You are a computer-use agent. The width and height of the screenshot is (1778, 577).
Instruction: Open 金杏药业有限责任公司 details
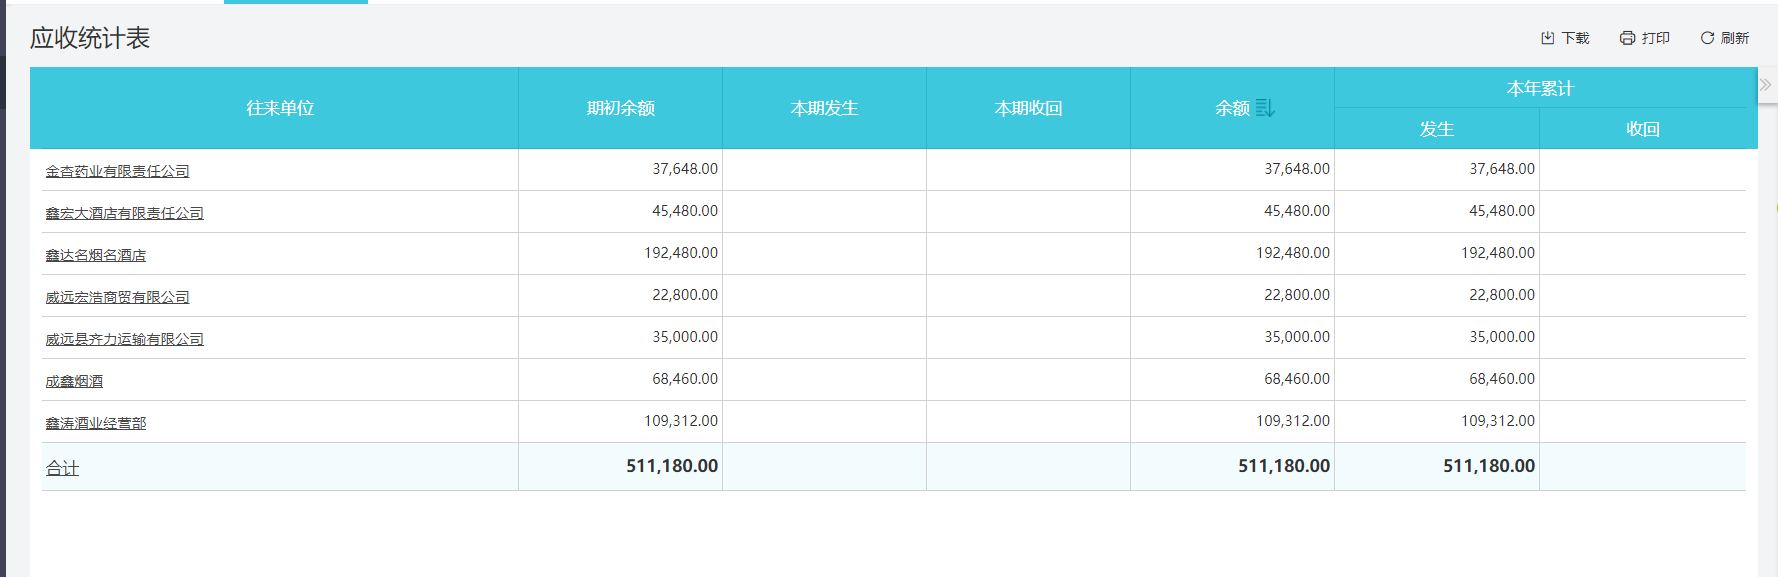pyautogui.click(x=117, y=171)
